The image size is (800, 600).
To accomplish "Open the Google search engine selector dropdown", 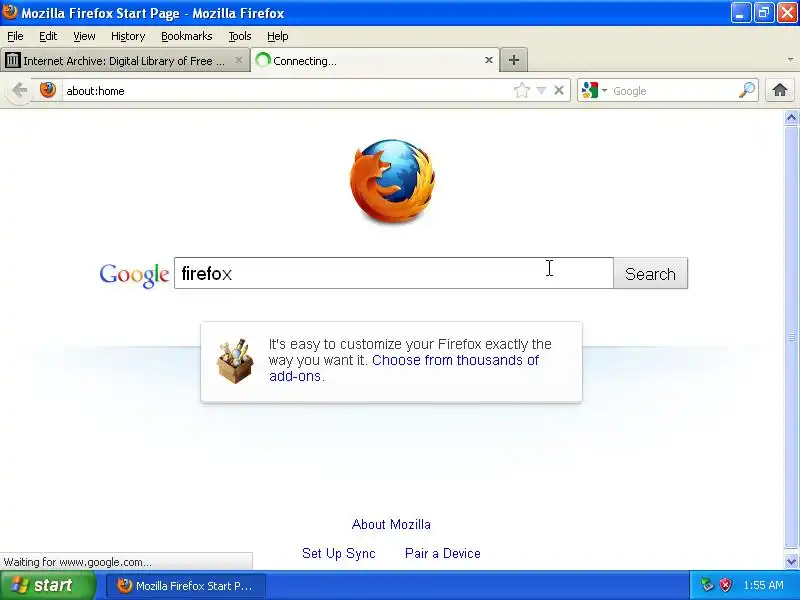I will [x=595, y=90].
